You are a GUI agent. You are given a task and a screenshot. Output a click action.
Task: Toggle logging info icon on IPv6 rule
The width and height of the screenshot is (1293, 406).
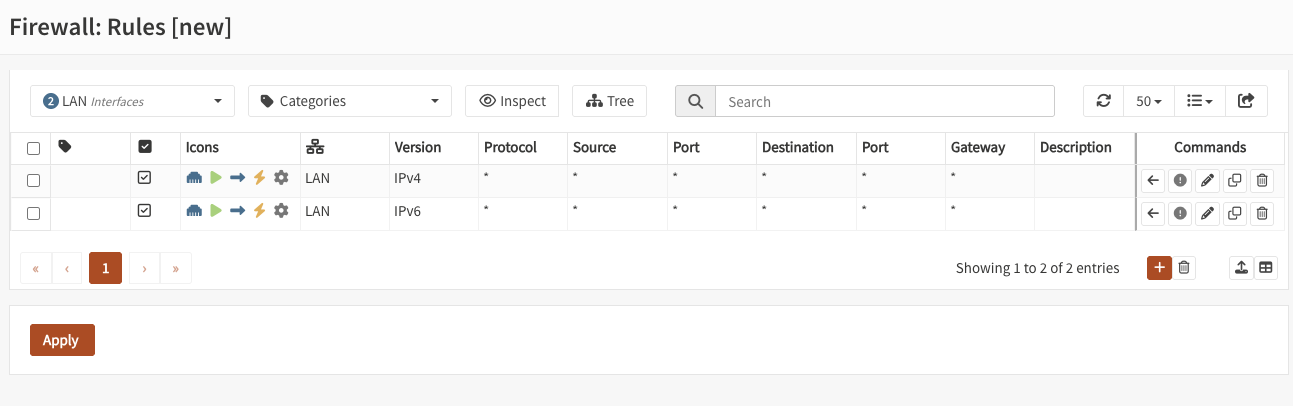[x=1180, y=213]
